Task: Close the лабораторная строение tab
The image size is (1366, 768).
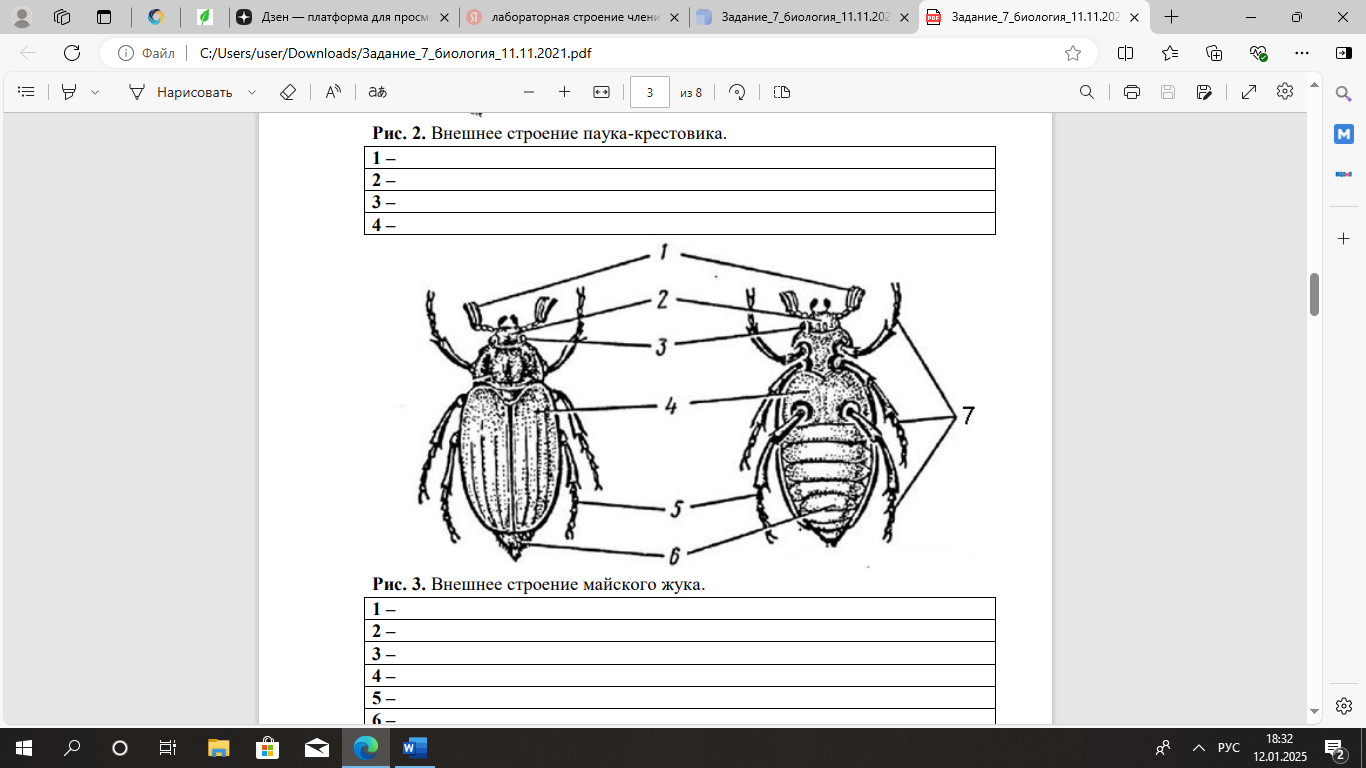Action: pos(675,17)
